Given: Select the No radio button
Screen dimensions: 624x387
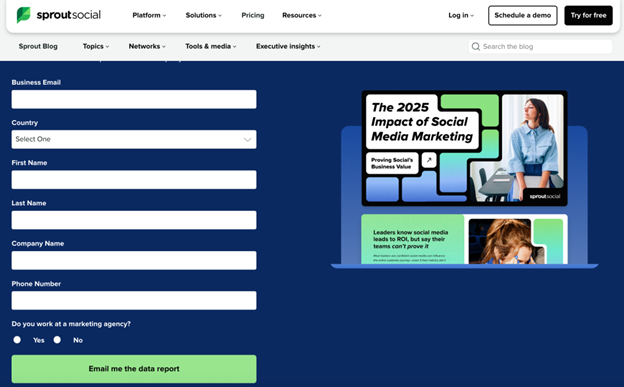Looking at the screenshot, I should (57, 340).
